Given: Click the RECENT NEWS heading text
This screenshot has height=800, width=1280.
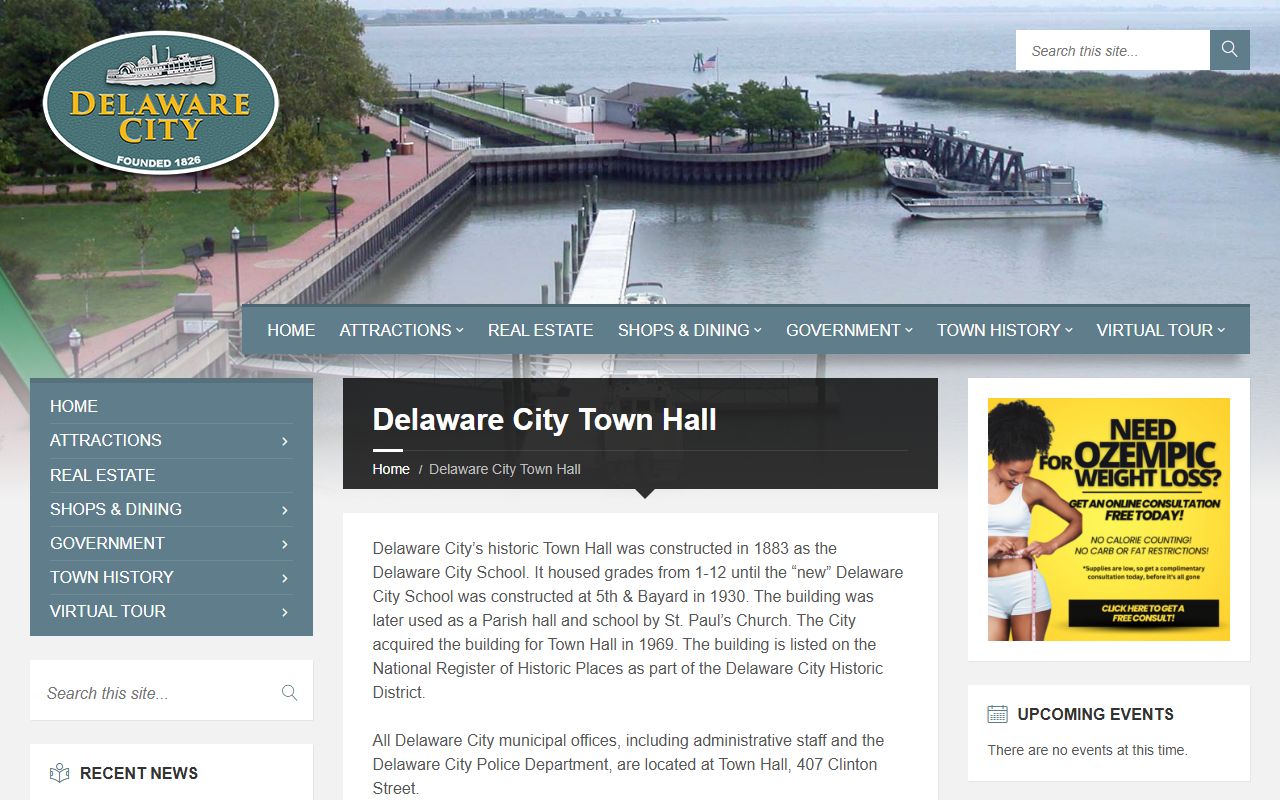Looking at the screenshot, I should pyautogui.click(x=139, y=773).
